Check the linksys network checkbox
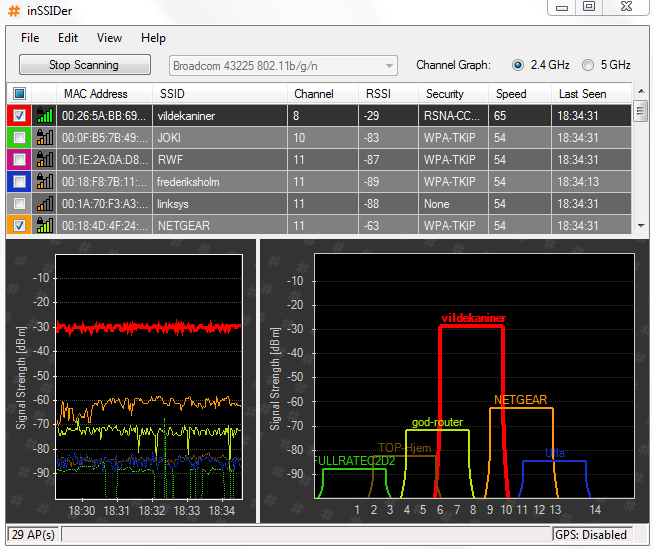Viewport: 653px width, 549px height. point(19,204)
